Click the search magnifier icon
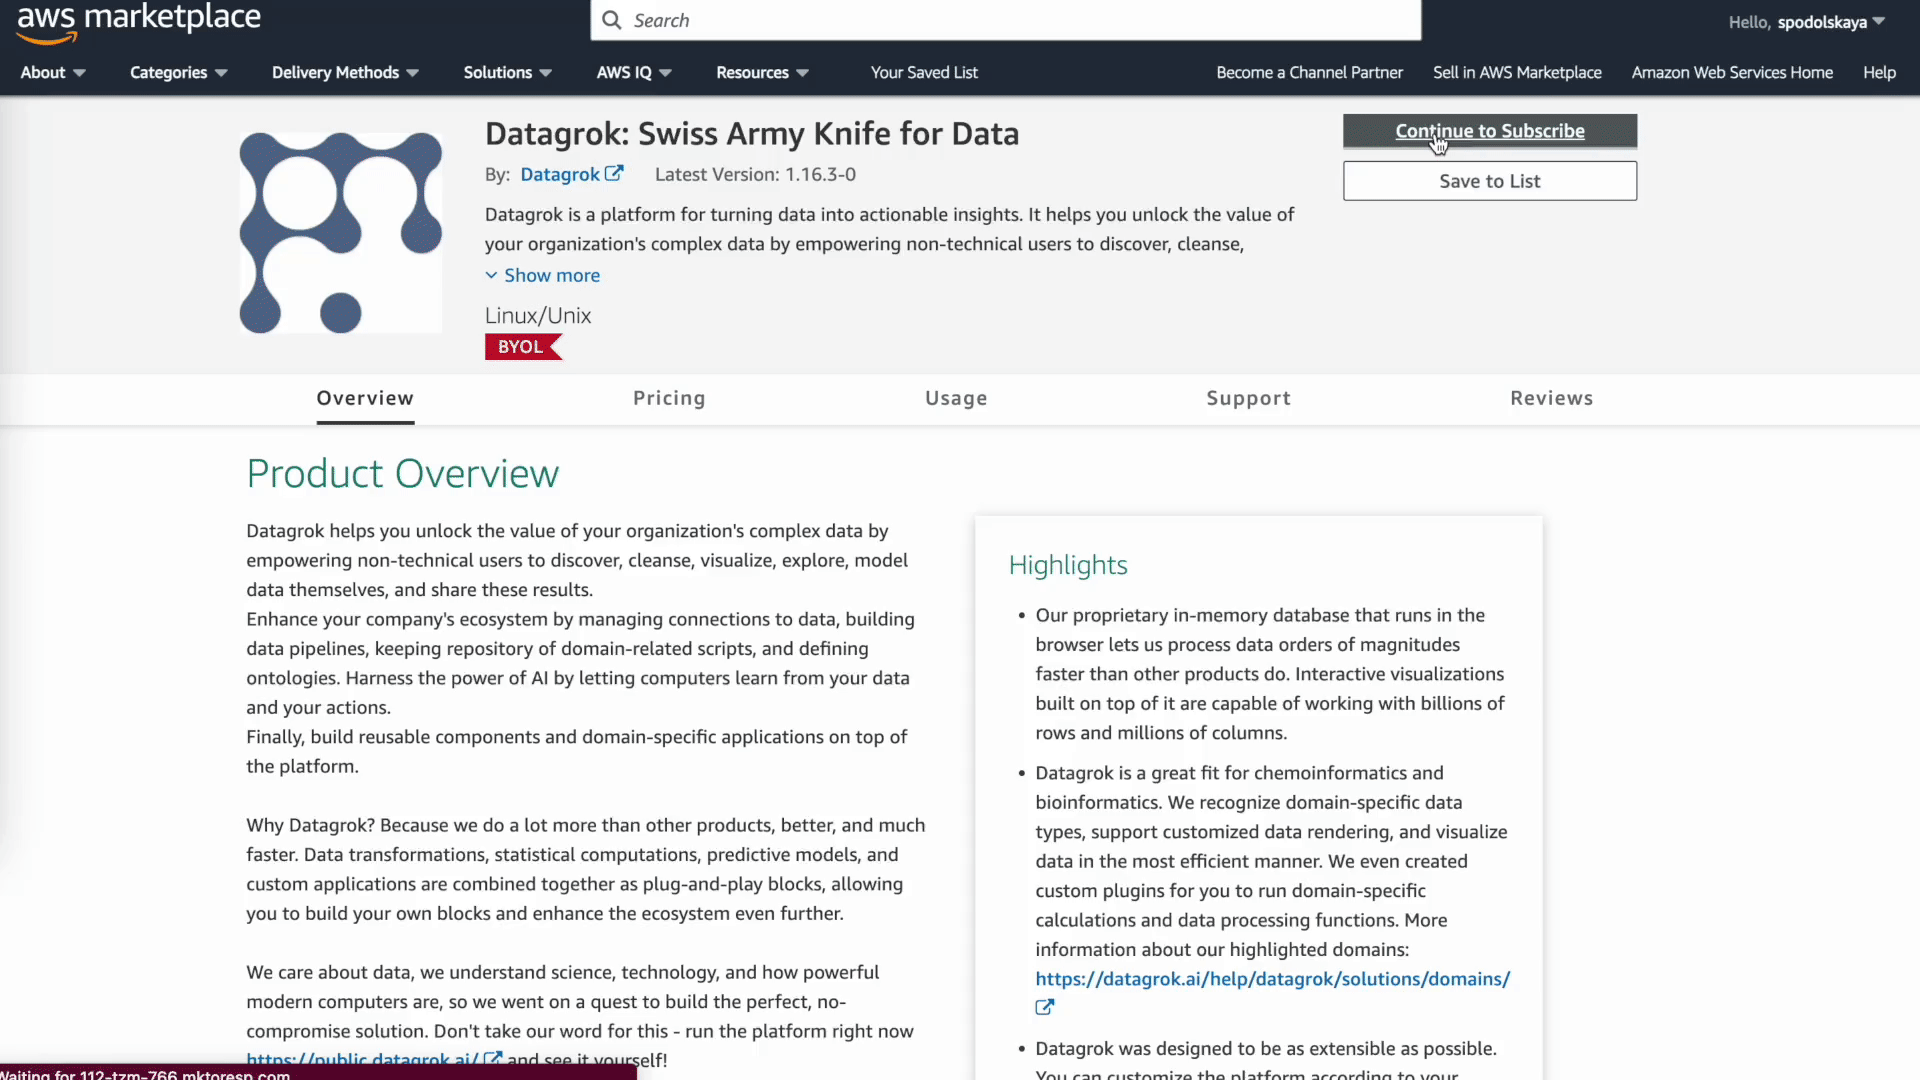This screenshot has width=1920, height=1080. pos(611,21)
